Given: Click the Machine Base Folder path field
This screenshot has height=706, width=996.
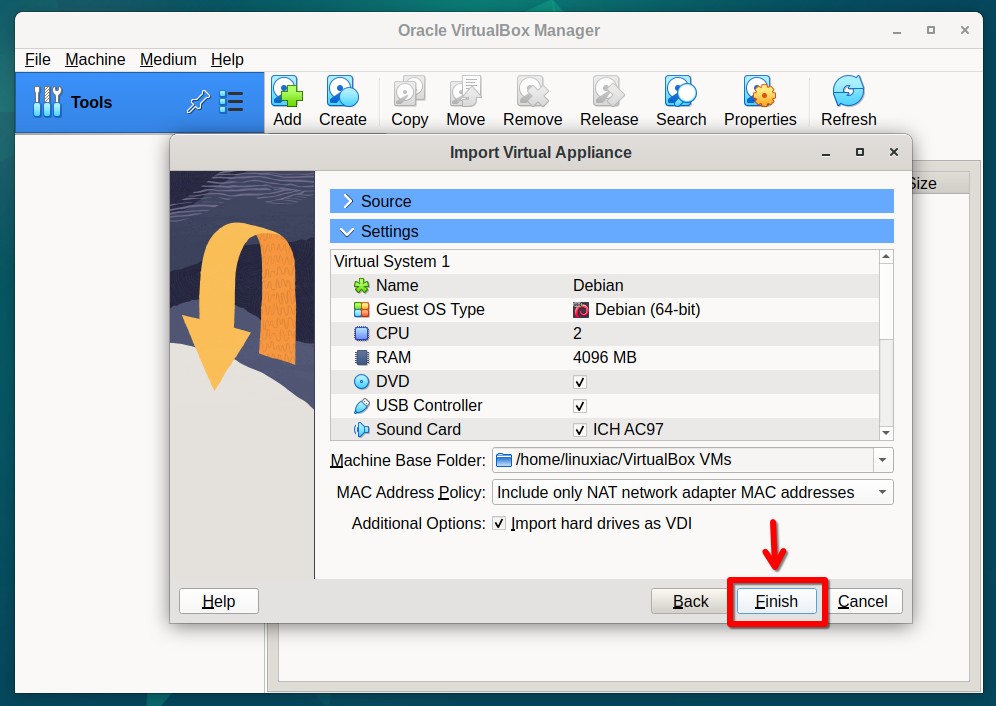Looking at the screenshot, I should pyautogui.click(x=683, y=460).
